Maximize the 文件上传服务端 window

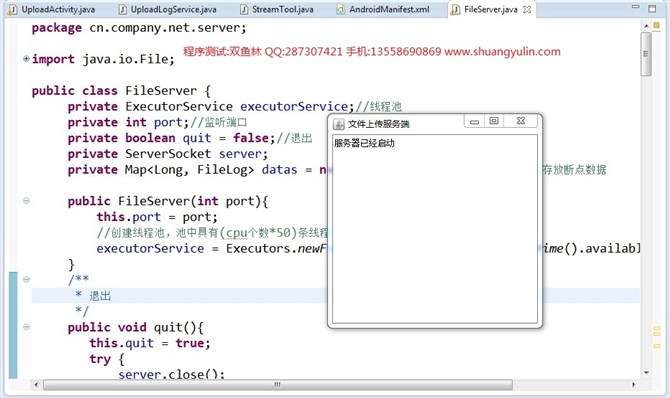click(494, 121)
